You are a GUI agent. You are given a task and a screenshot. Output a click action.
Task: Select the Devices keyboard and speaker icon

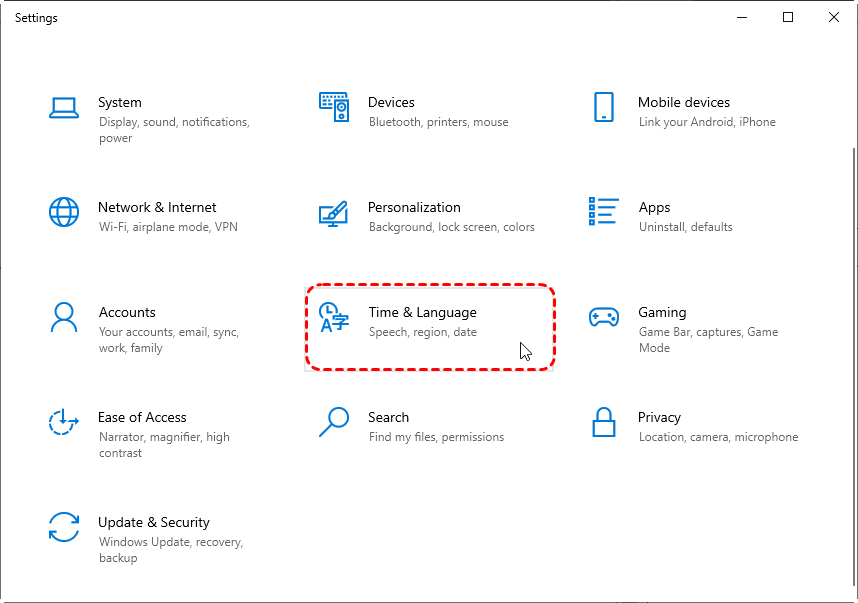click(334, 107)
